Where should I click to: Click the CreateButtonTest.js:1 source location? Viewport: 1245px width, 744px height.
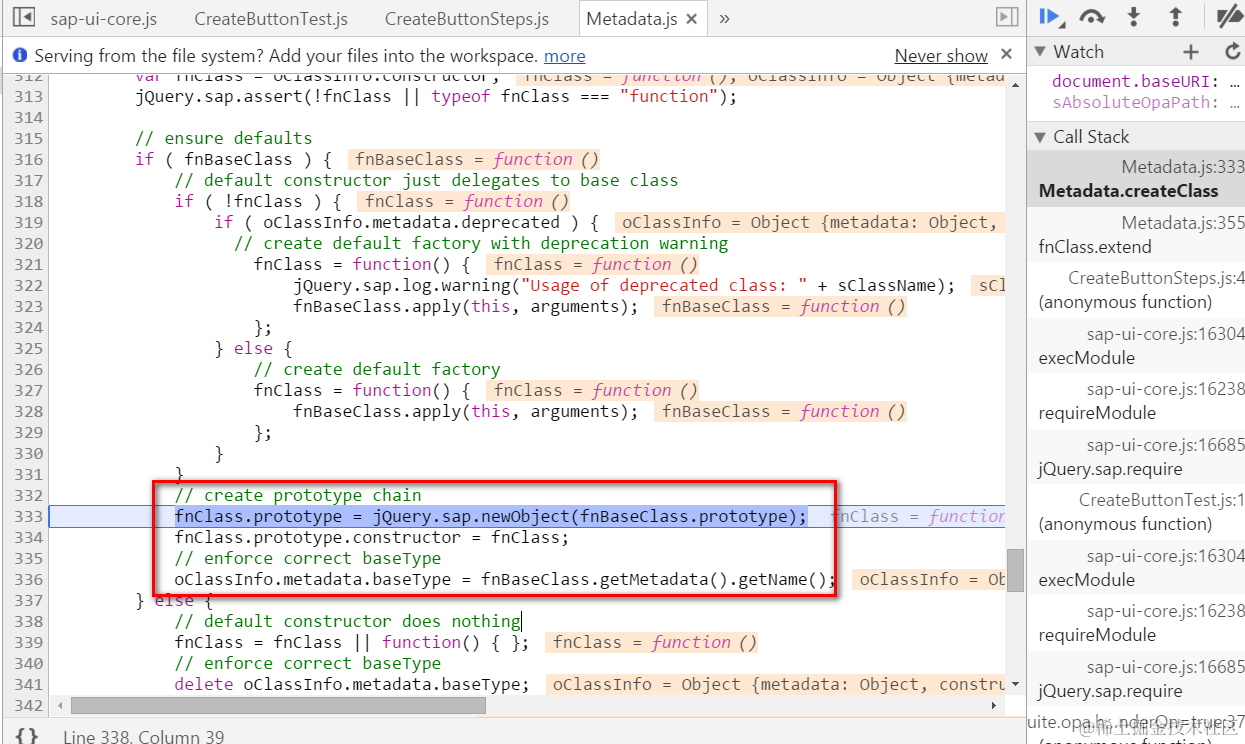point(1161,500)
